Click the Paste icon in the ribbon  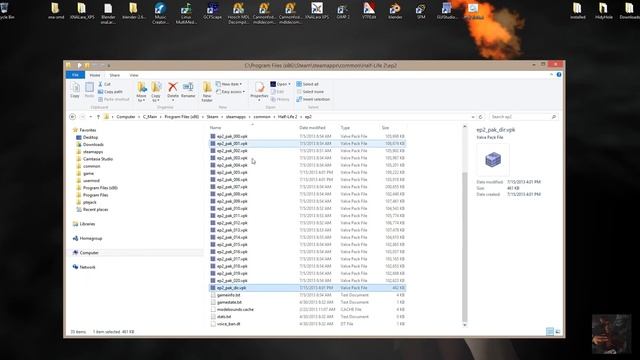tap(89, 90)
